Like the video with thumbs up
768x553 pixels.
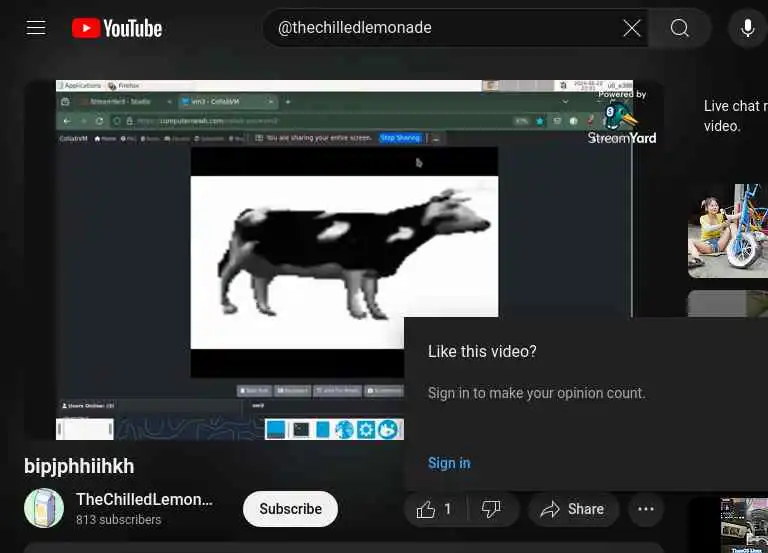(435, 509)
